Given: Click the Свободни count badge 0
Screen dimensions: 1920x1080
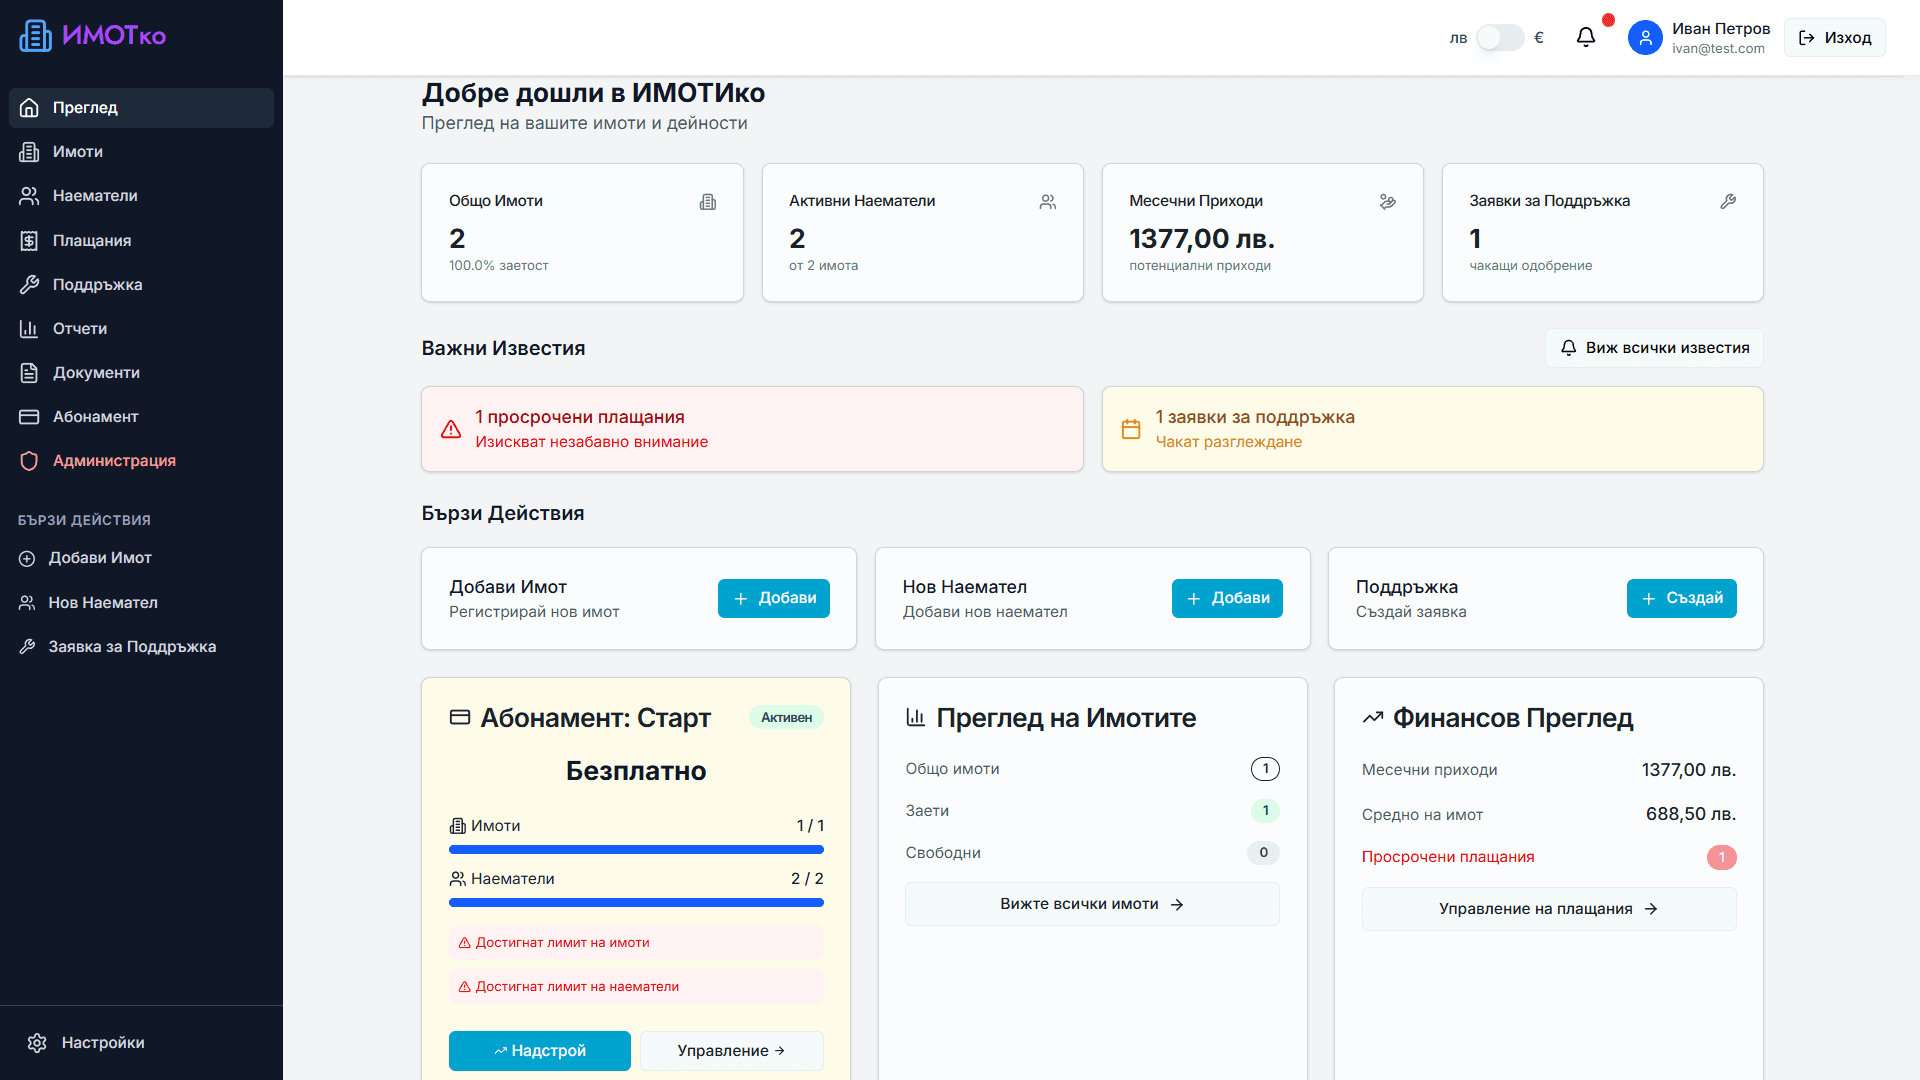Looking at the screenshot, I should pyautogui.click(x=1263, y=853).
